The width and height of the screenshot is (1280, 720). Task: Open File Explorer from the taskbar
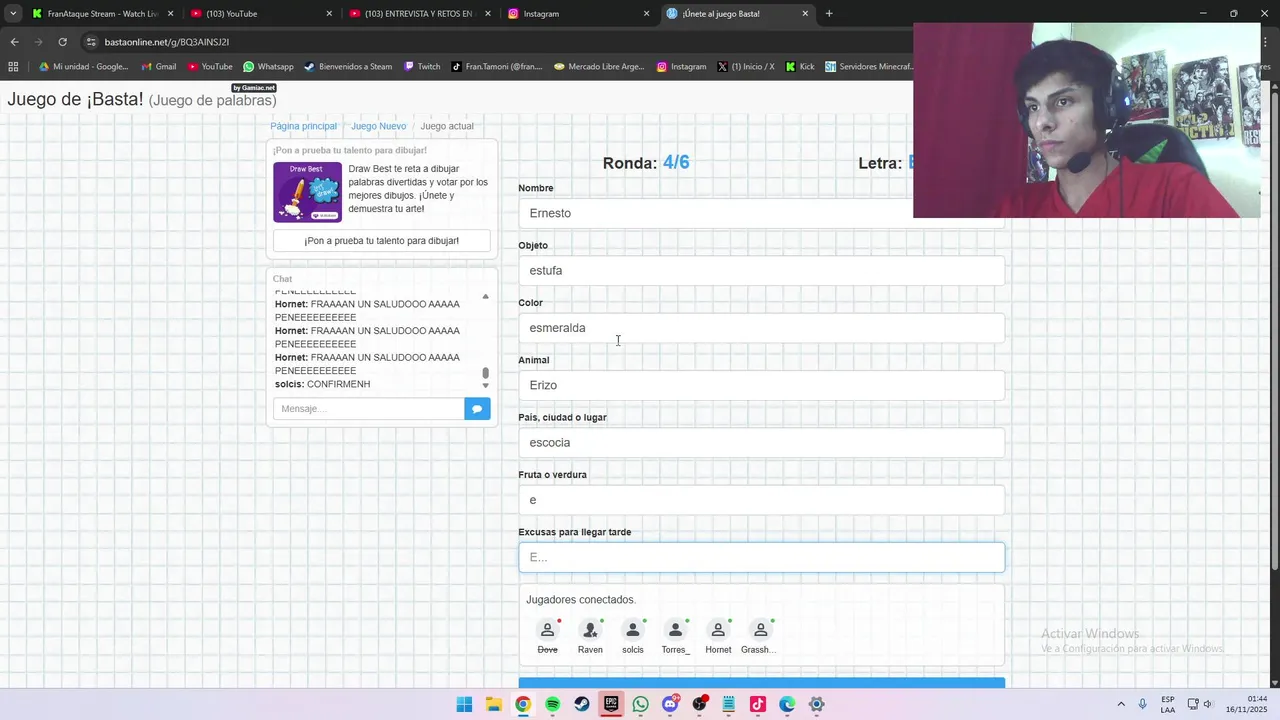tap(493, 704)
